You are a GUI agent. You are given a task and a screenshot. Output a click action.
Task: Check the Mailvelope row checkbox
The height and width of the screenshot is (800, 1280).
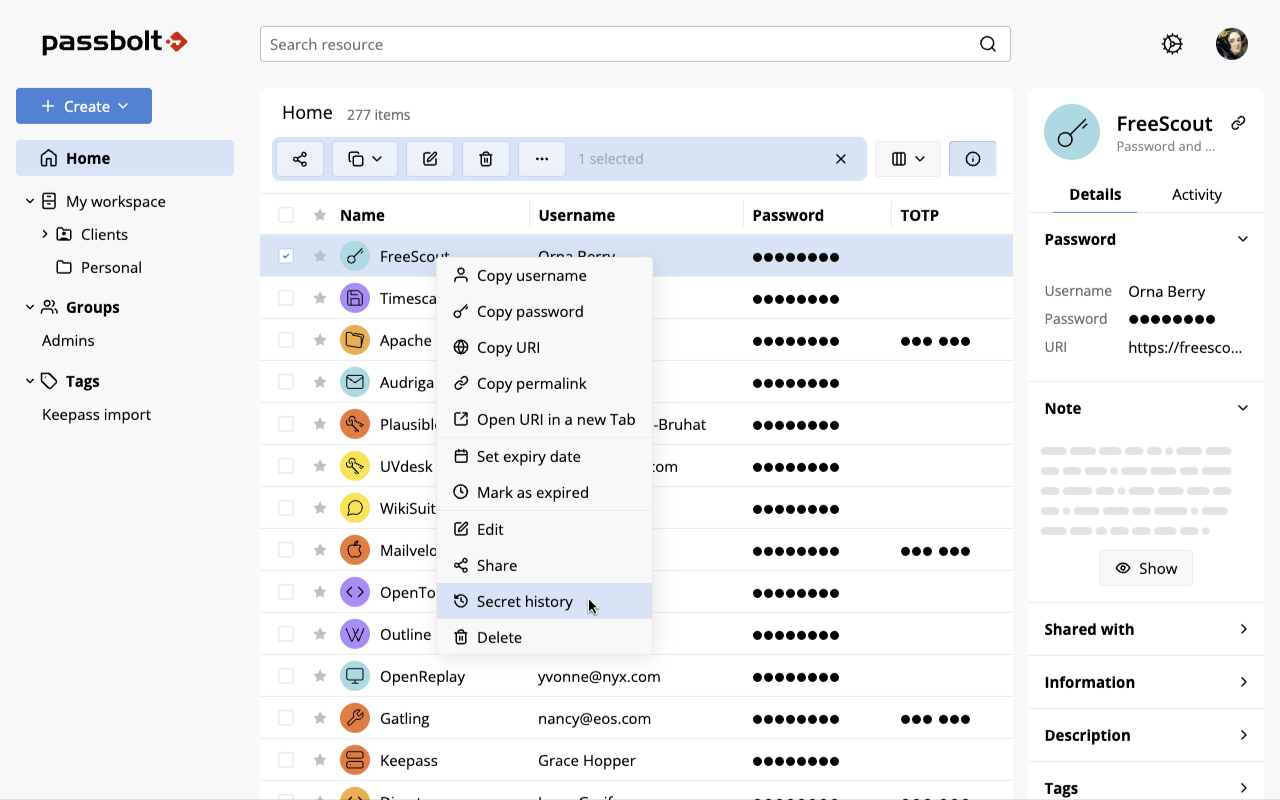[286, 550]
